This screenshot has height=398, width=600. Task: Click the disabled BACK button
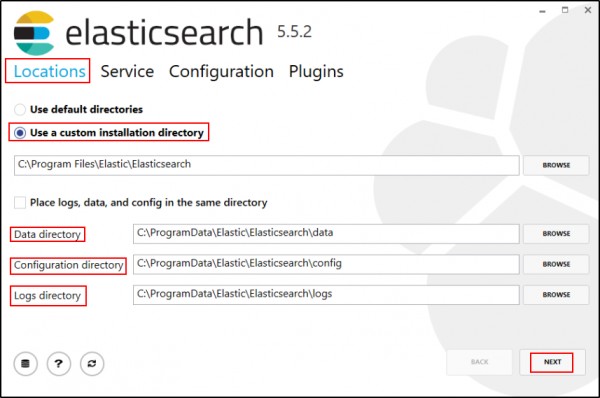click(x=479, y=362)
